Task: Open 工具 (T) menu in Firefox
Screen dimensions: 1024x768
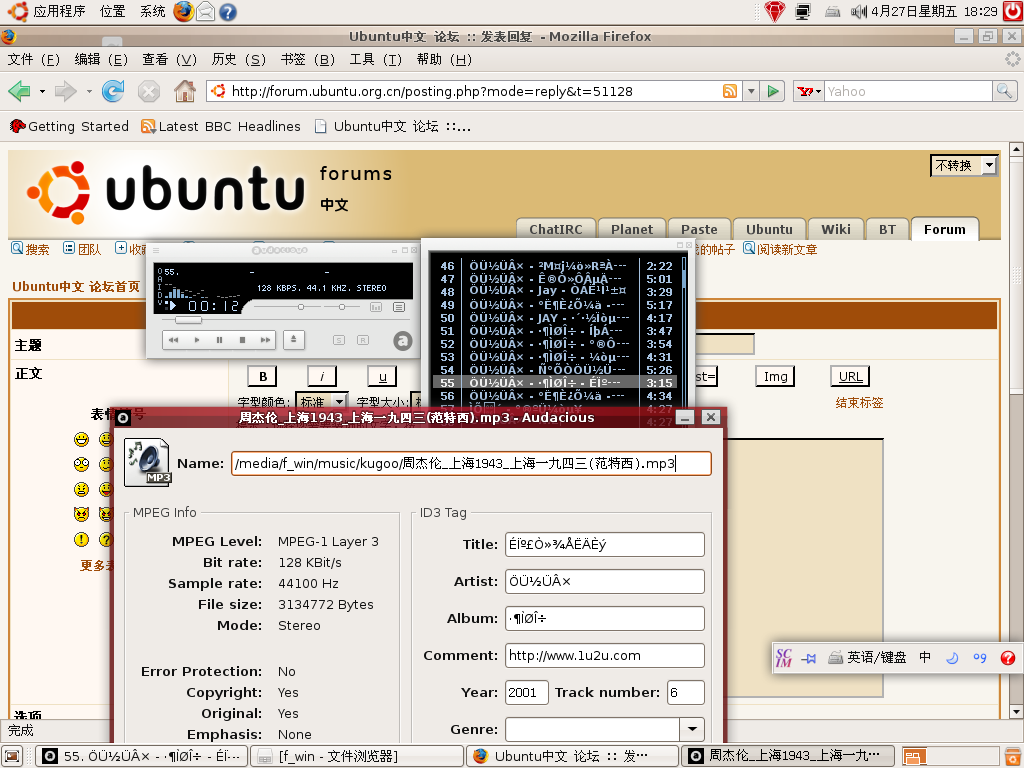Action: tap(376, 59)
